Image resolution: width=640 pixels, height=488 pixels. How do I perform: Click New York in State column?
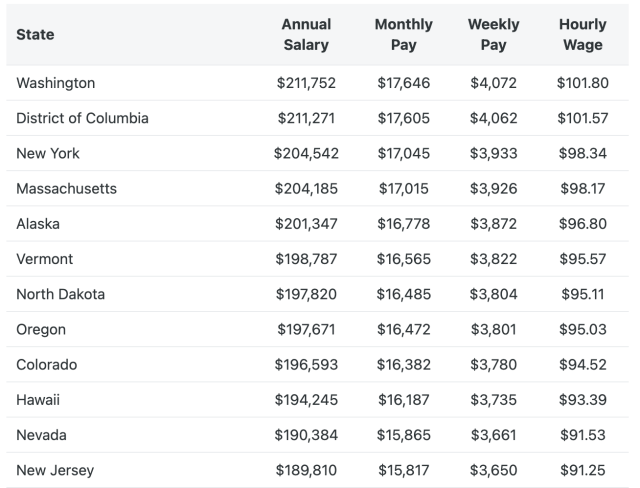pyautogui.click(x=48, y=153)
